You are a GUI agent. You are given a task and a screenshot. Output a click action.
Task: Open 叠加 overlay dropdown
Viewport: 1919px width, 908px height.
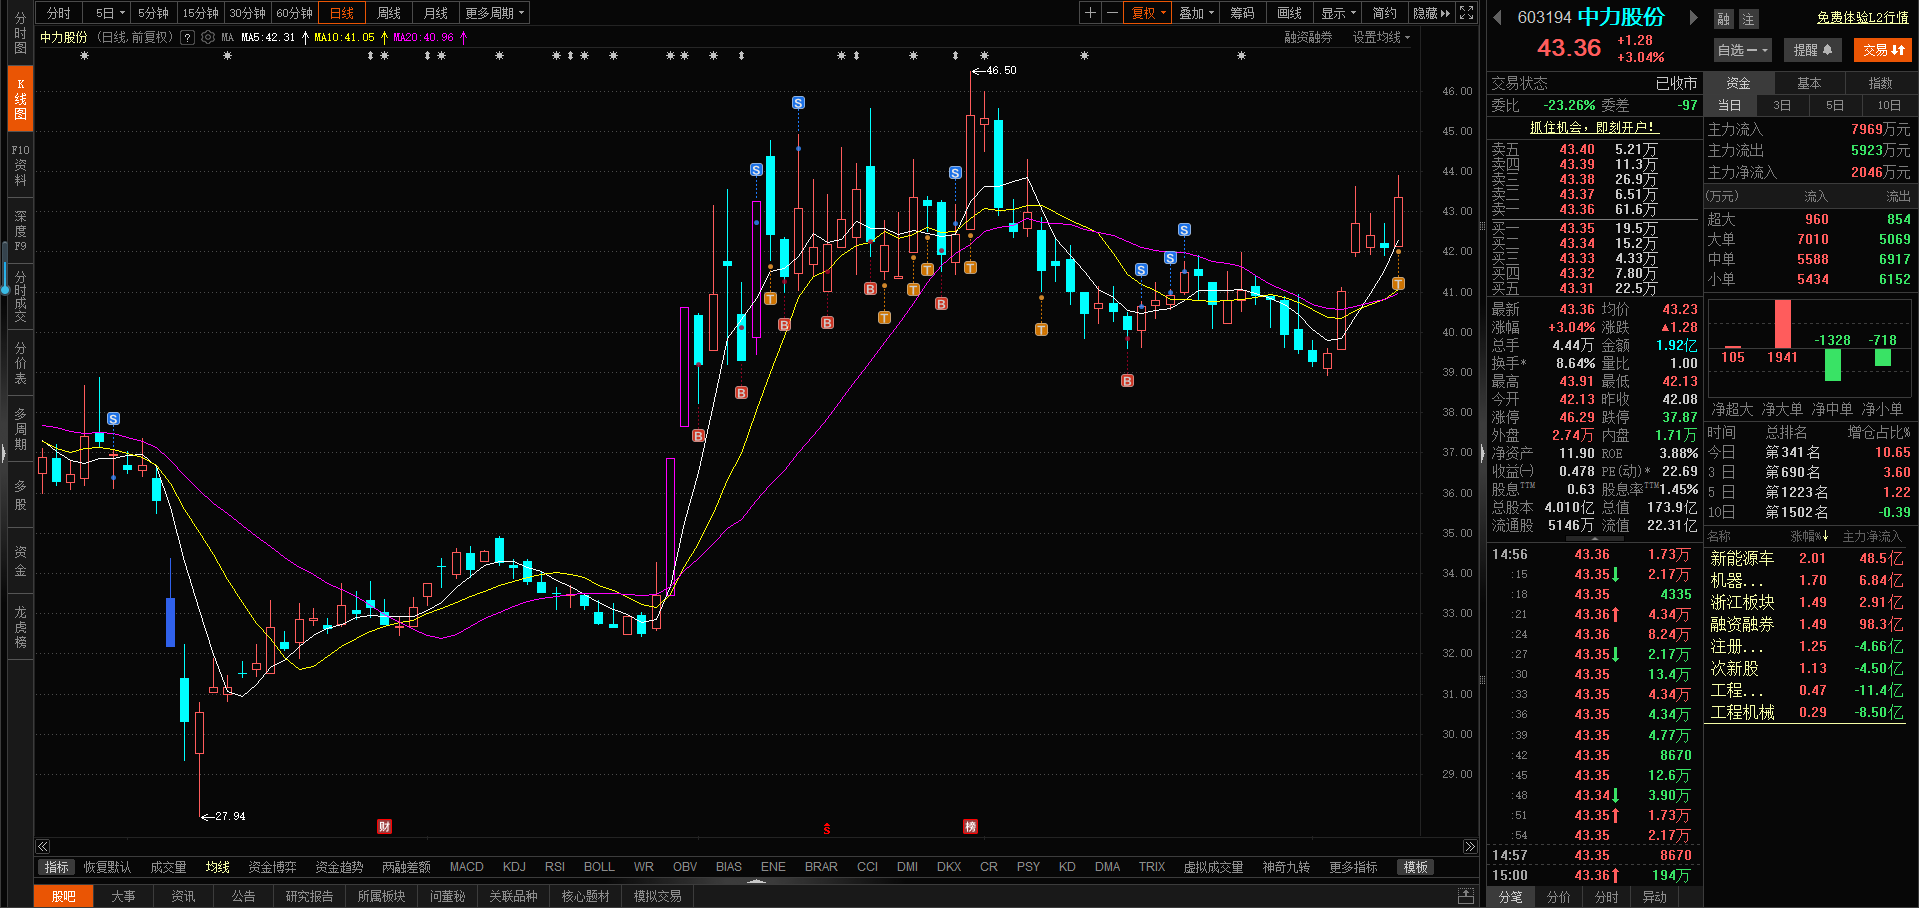tap(1196, 13)
